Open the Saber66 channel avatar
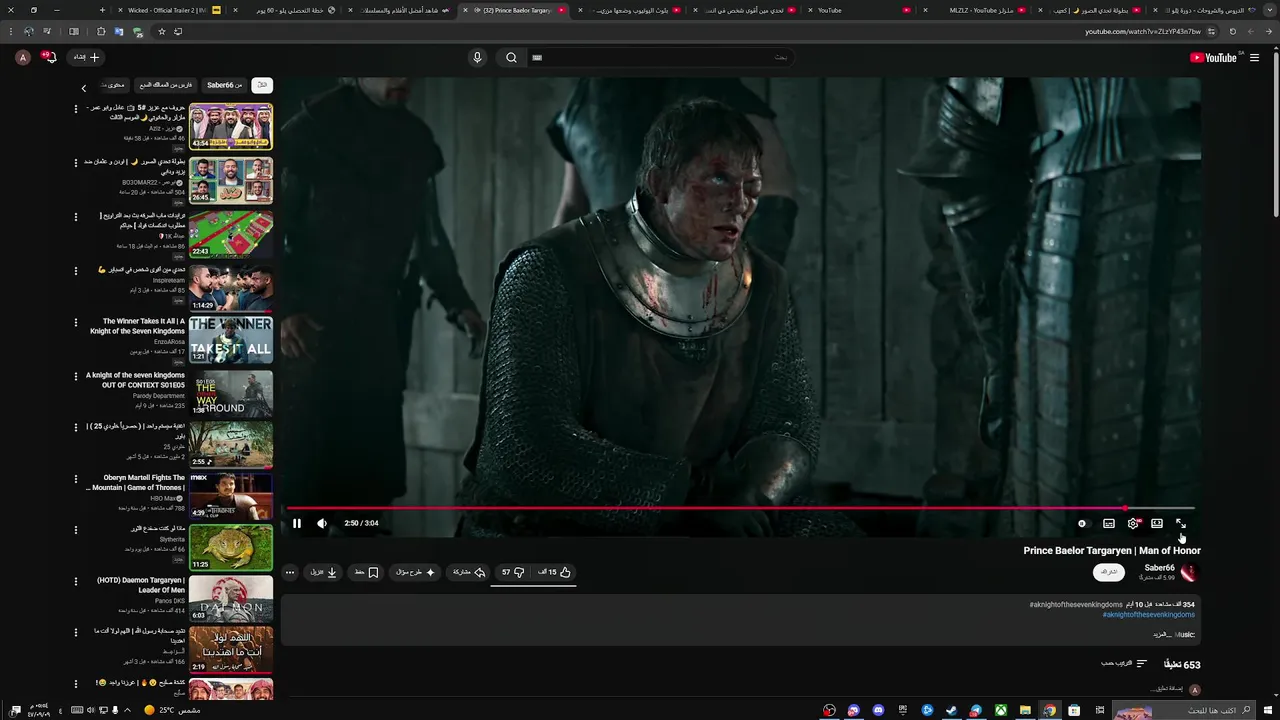 [x=1189, y=573]
